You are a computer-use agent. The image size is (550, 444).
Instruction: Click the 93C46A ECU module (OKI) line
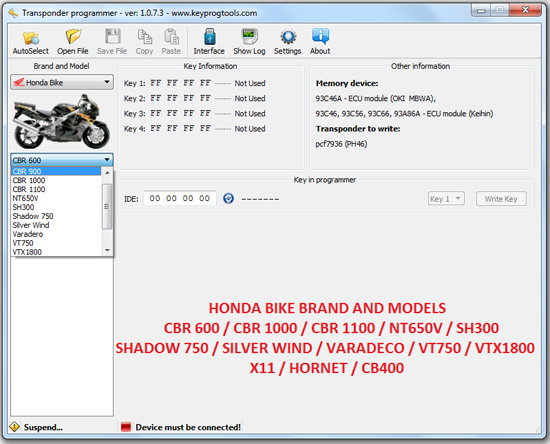click(375, 98)
